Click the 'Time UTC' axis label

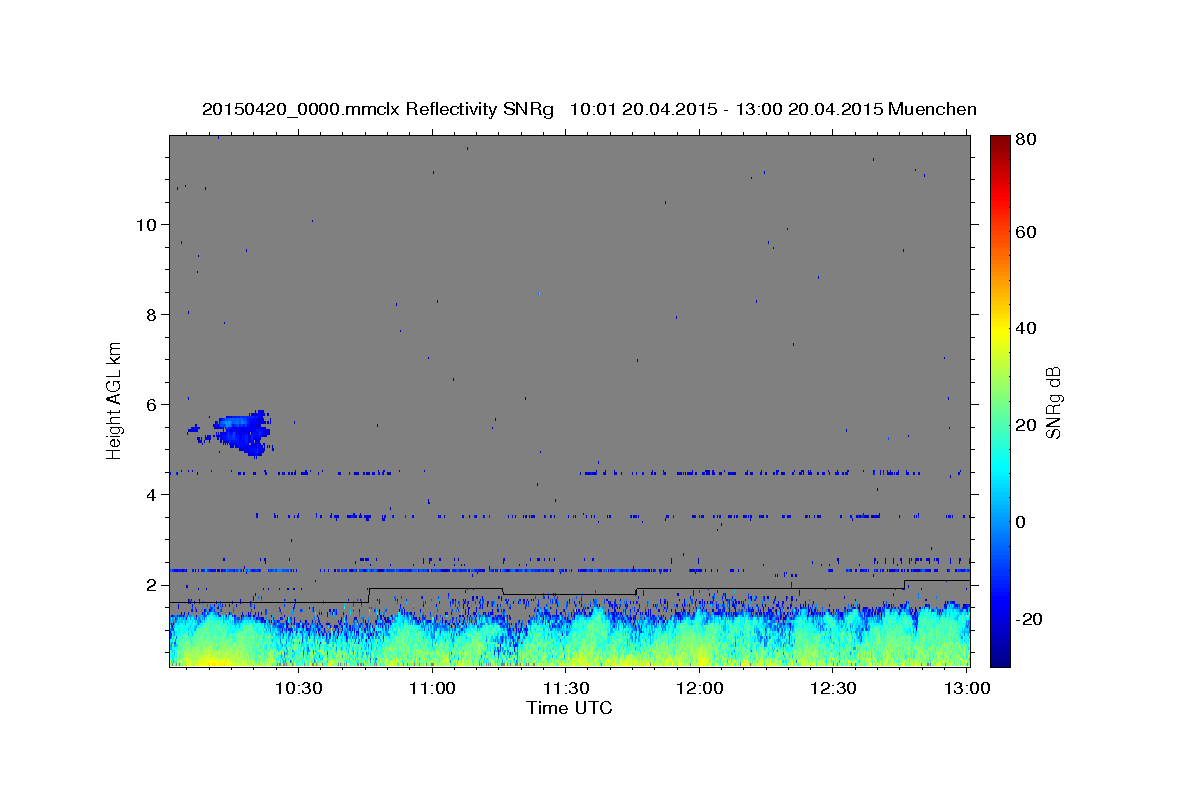coord(569,708)
